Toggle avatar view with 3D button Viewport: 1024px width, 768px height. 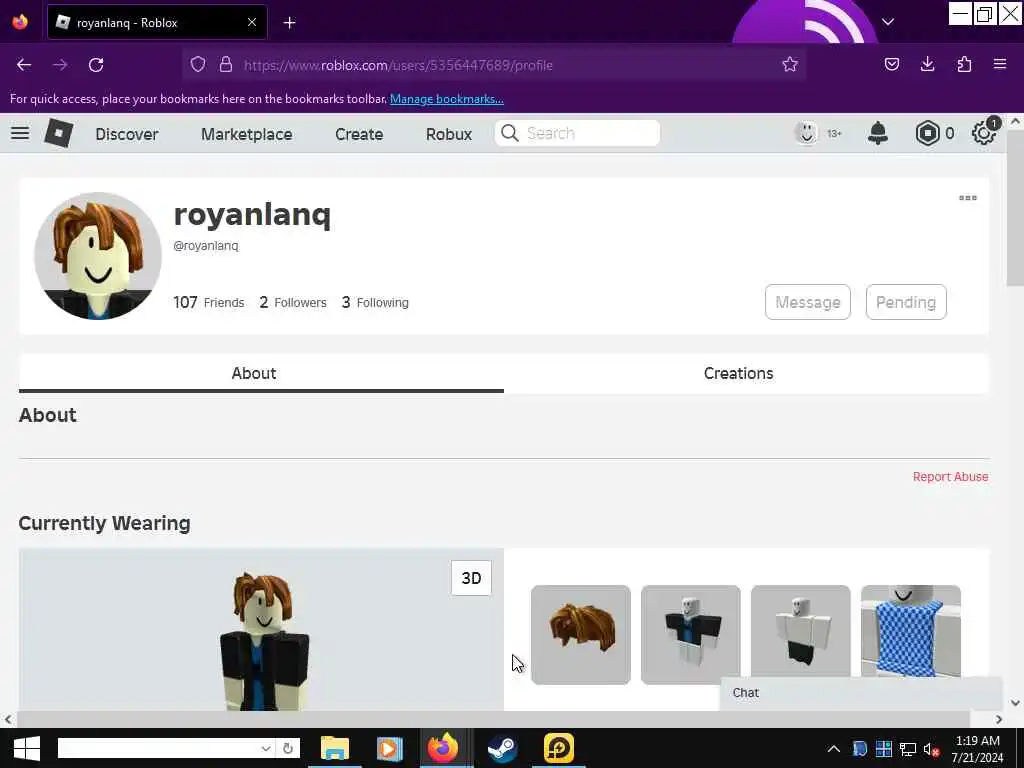(471, 578)
